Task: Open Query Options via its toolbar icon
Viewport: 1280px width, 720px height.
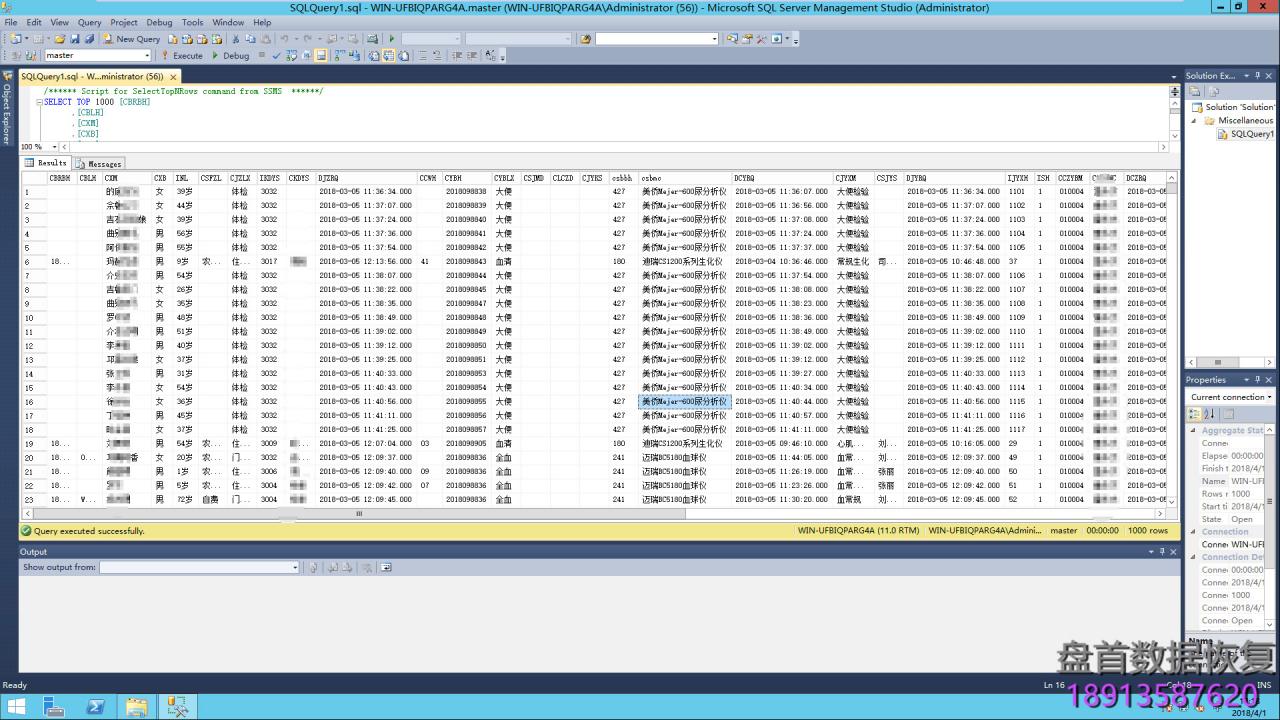Action: [x=306, y=56]
